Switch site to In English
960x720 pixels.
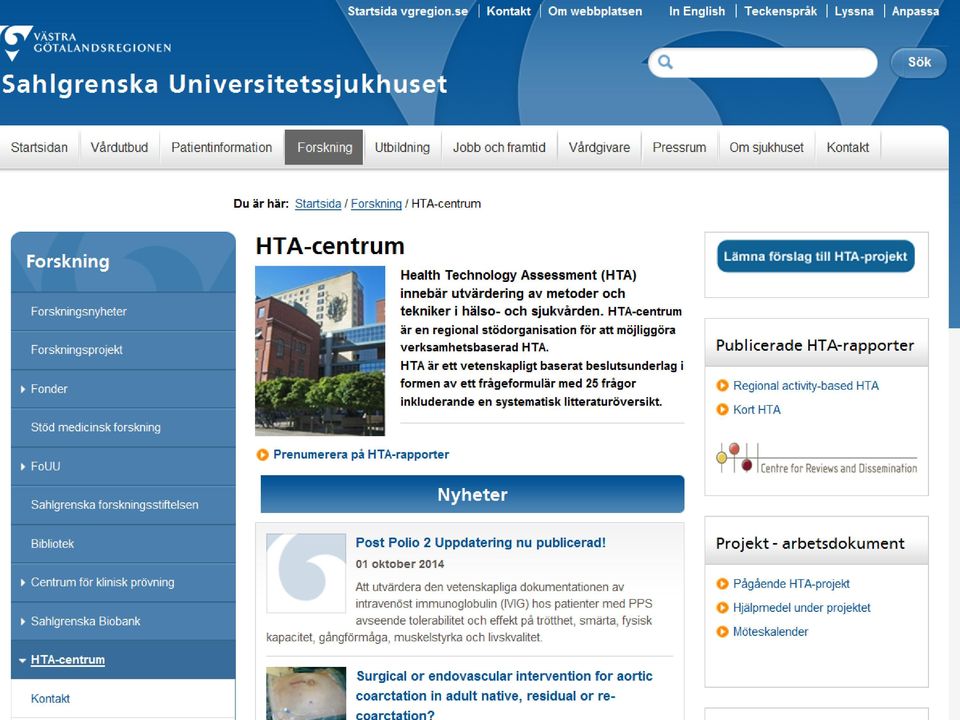(x=697, y=11)
